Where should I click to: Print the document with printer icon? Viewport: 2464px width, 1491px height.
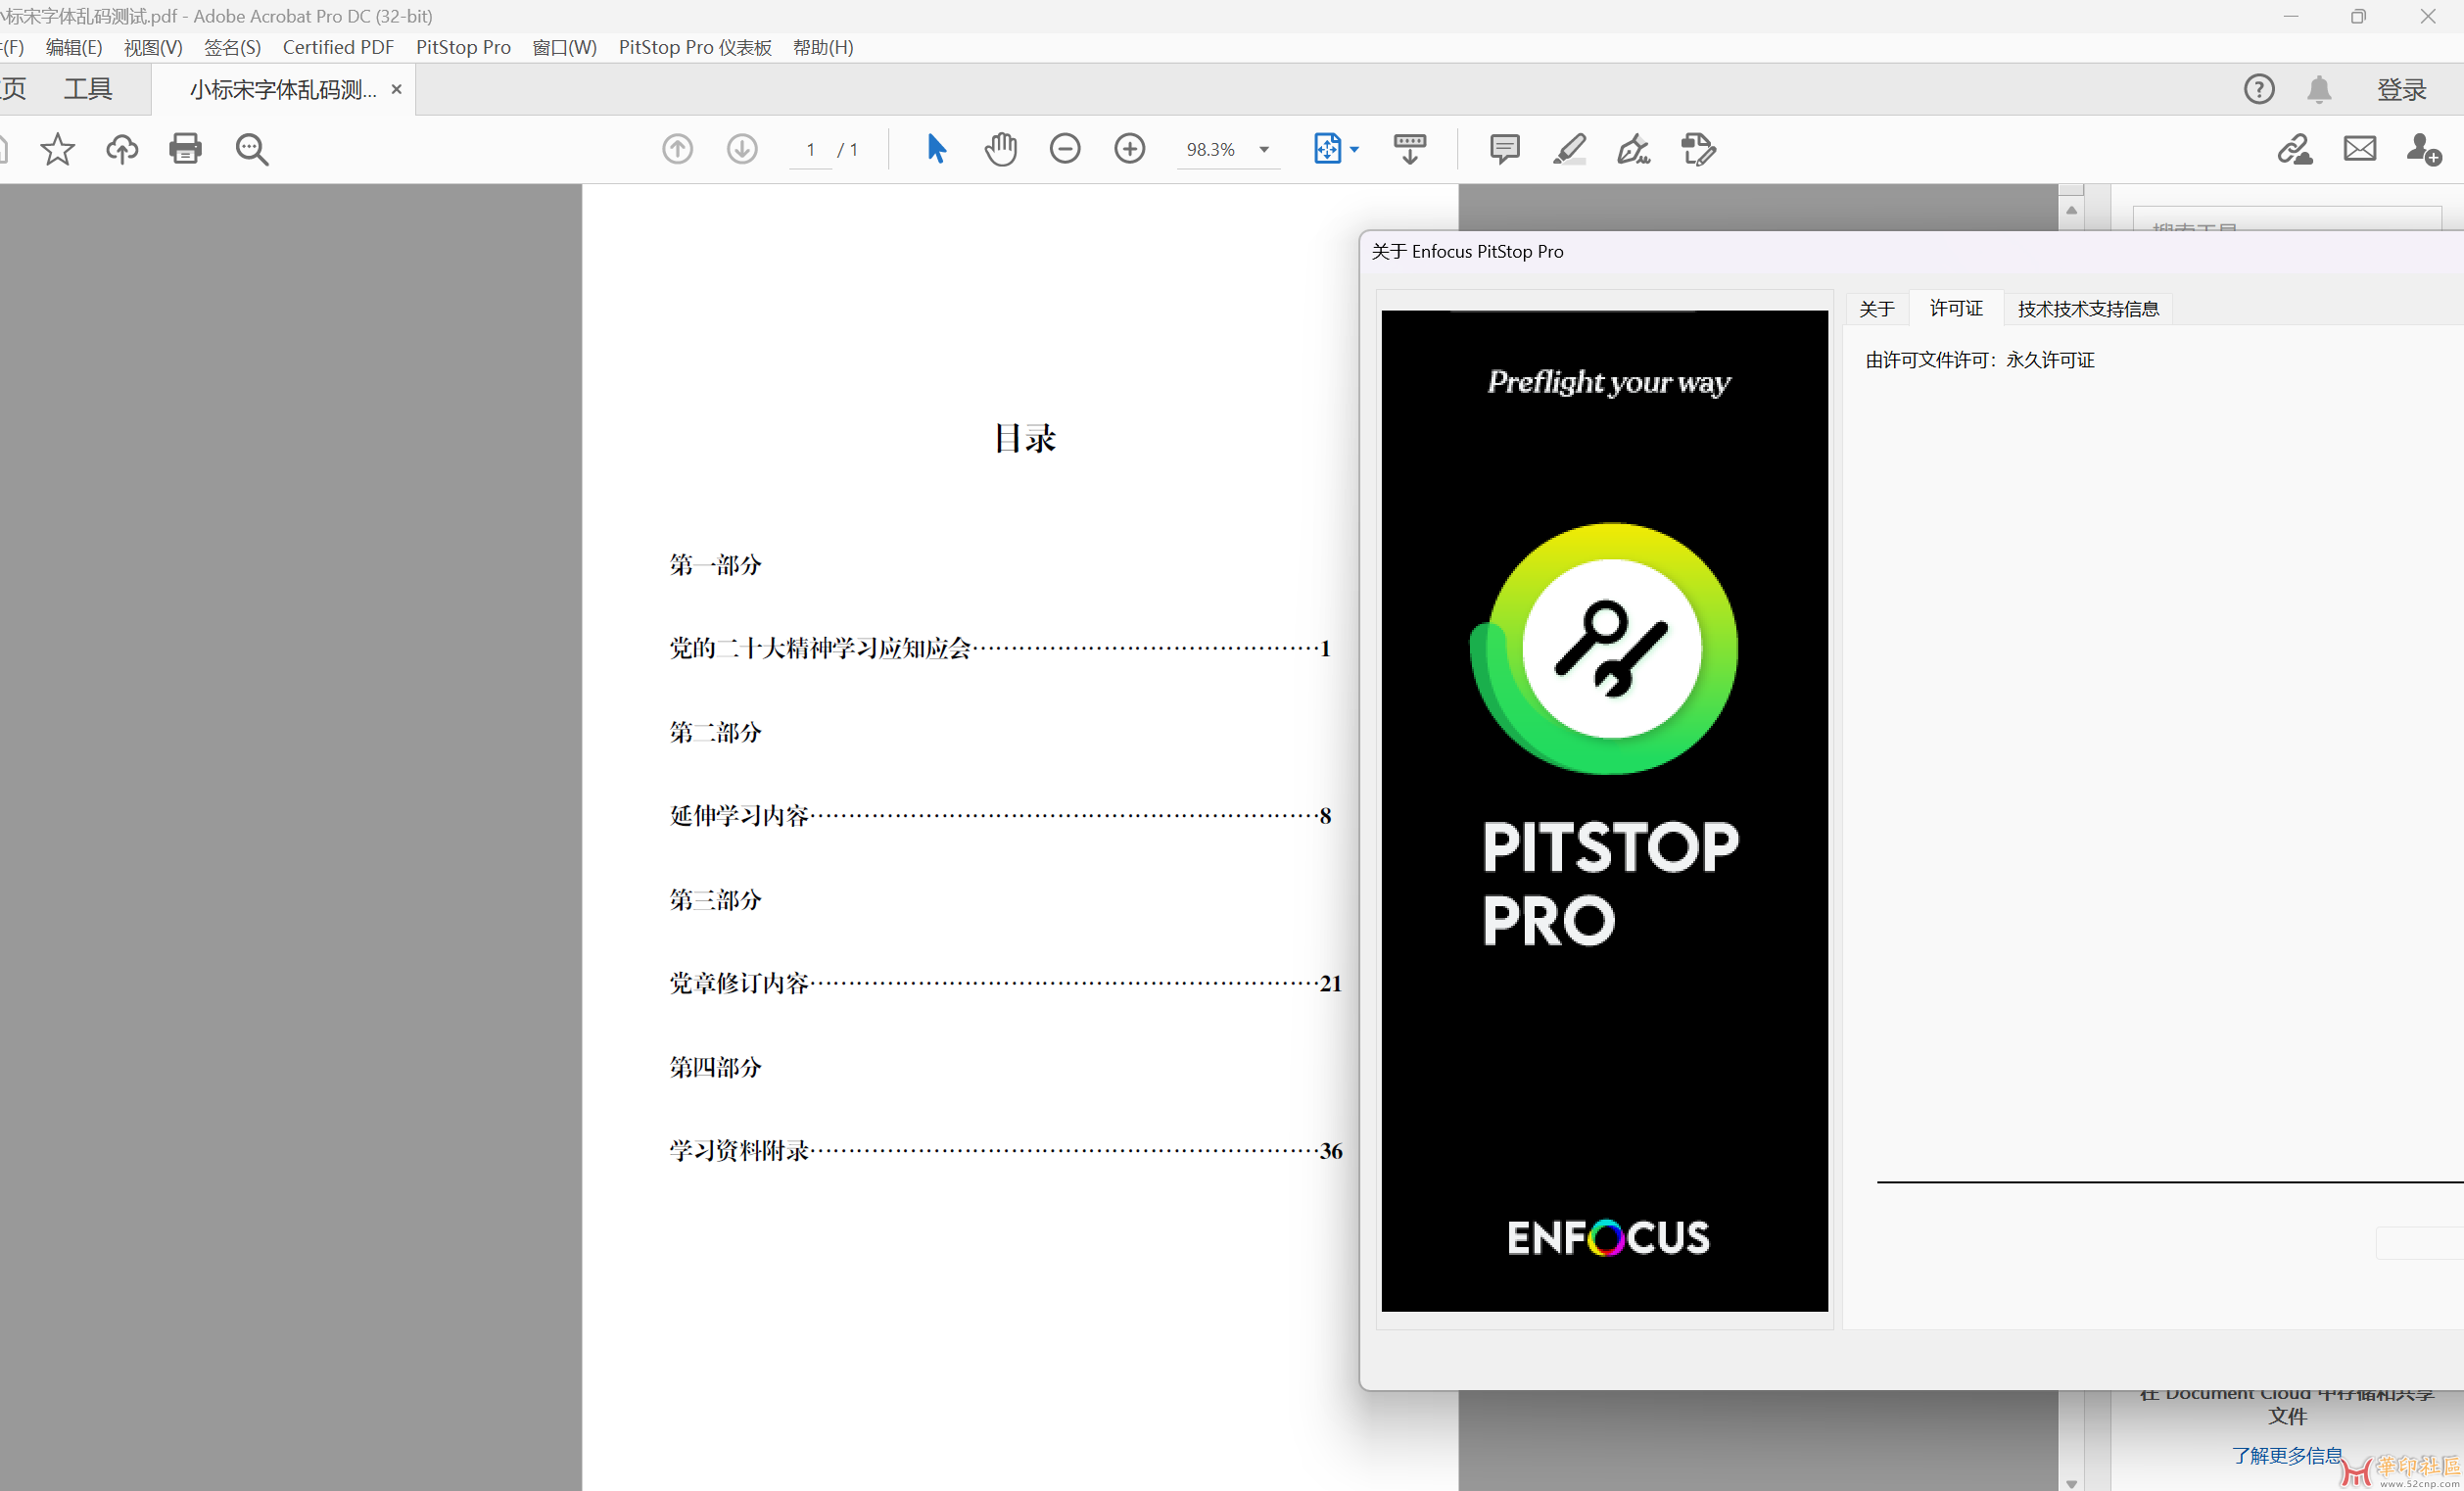(x=185, y=149)
